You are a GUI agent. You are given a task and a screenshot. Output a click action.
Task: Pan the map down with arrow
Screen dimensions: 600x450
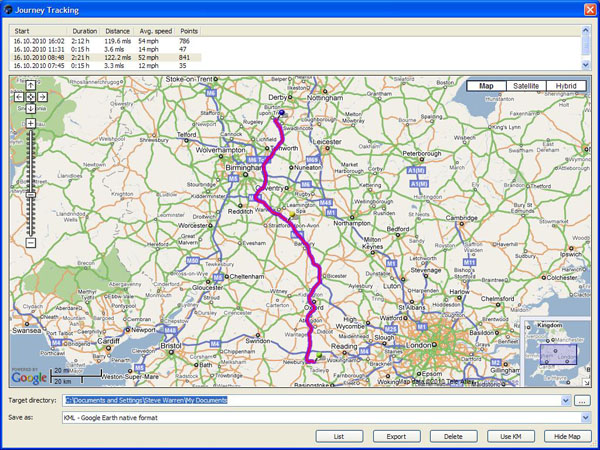coord(31,109)
